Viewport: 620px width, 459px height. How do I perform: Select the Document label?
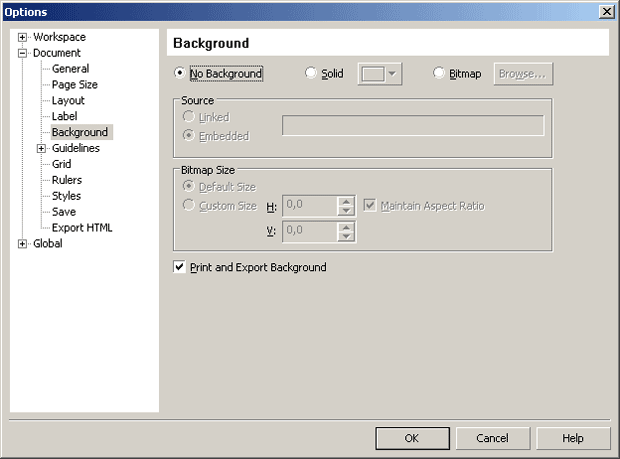(x=57, y=53)
